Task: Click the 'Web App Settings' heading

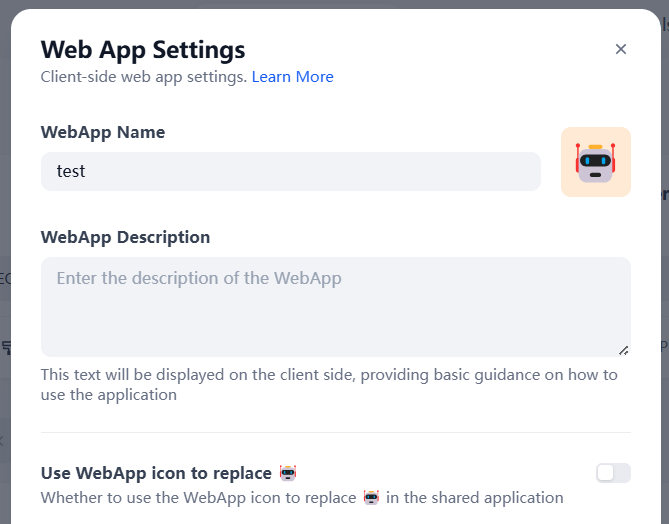Action: click(142, 49)
